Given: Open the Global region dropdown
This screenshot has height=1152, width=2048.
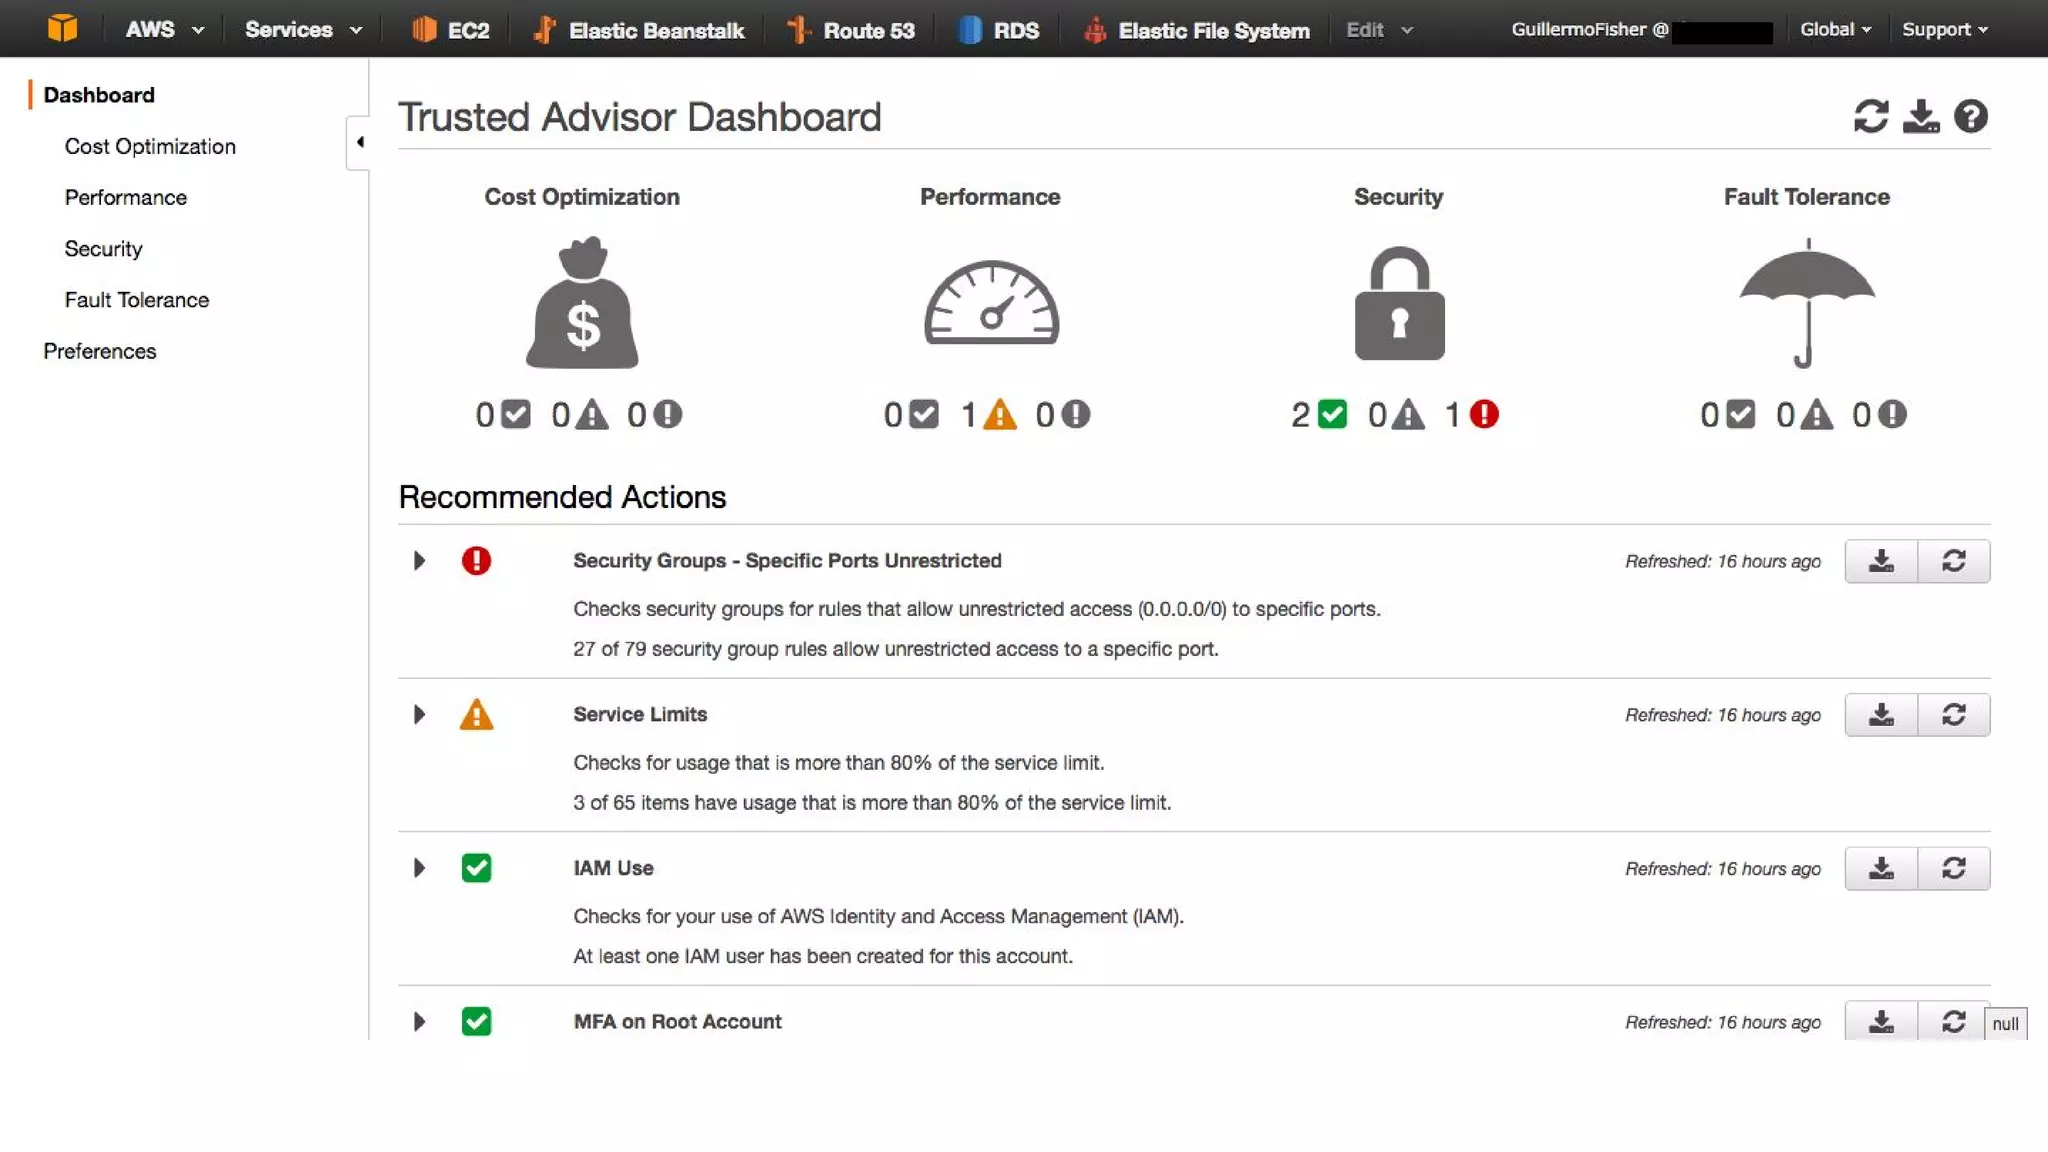Looking at the screenshot, I should pos(1835,30).
